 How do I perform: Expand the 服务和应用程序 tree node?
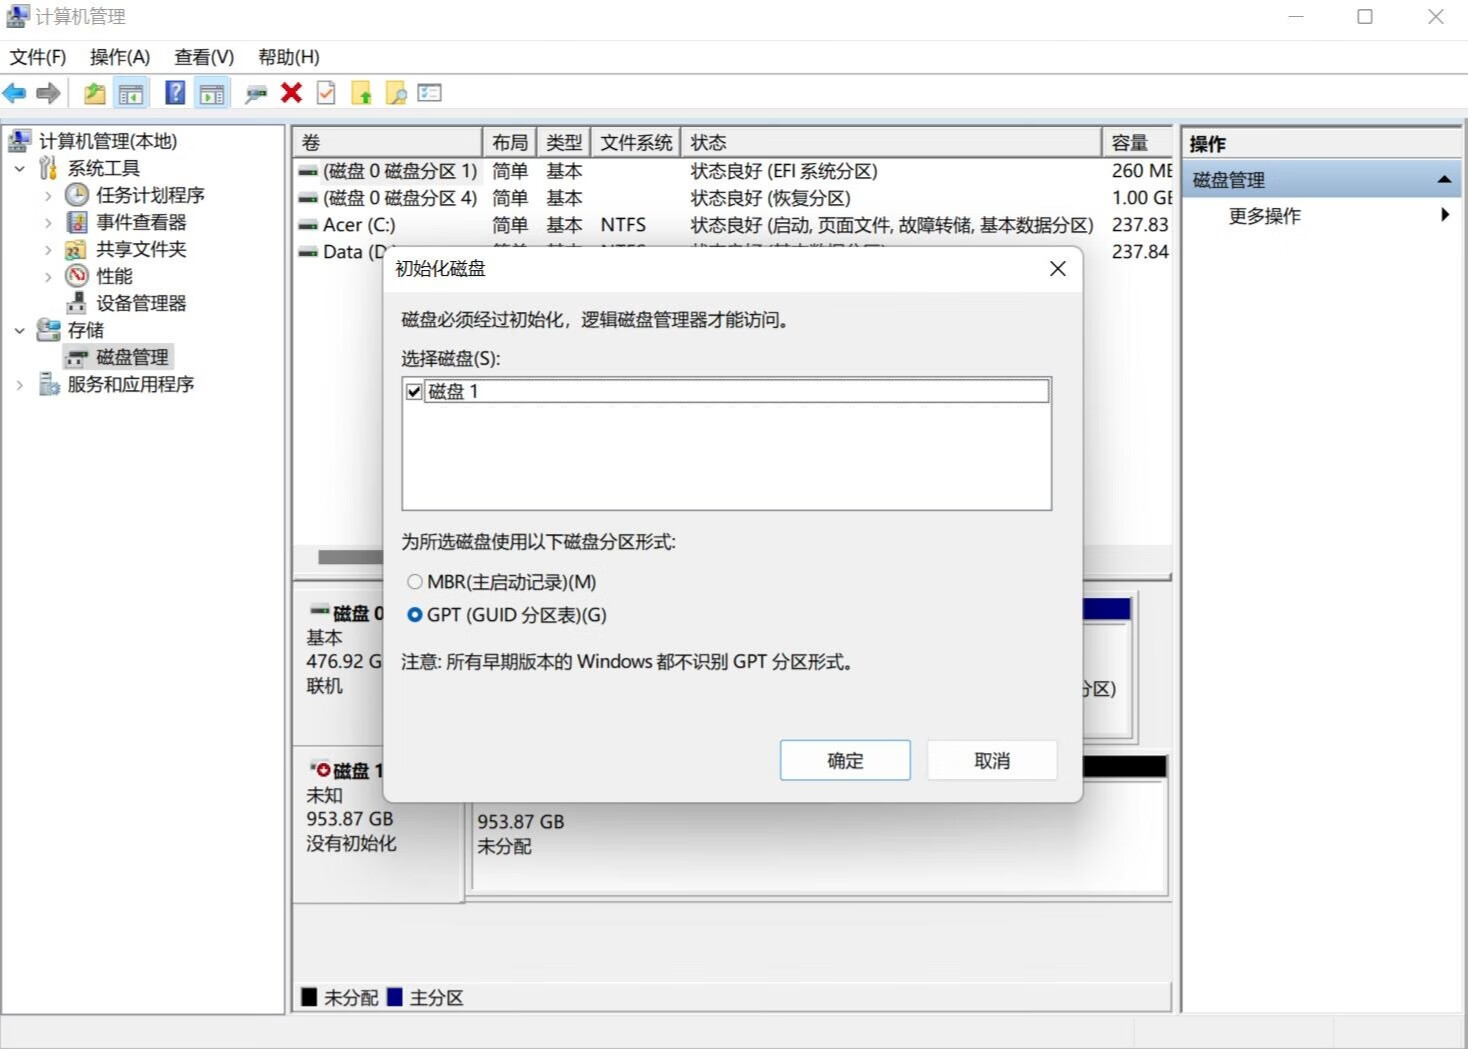(x=19, y=383)
